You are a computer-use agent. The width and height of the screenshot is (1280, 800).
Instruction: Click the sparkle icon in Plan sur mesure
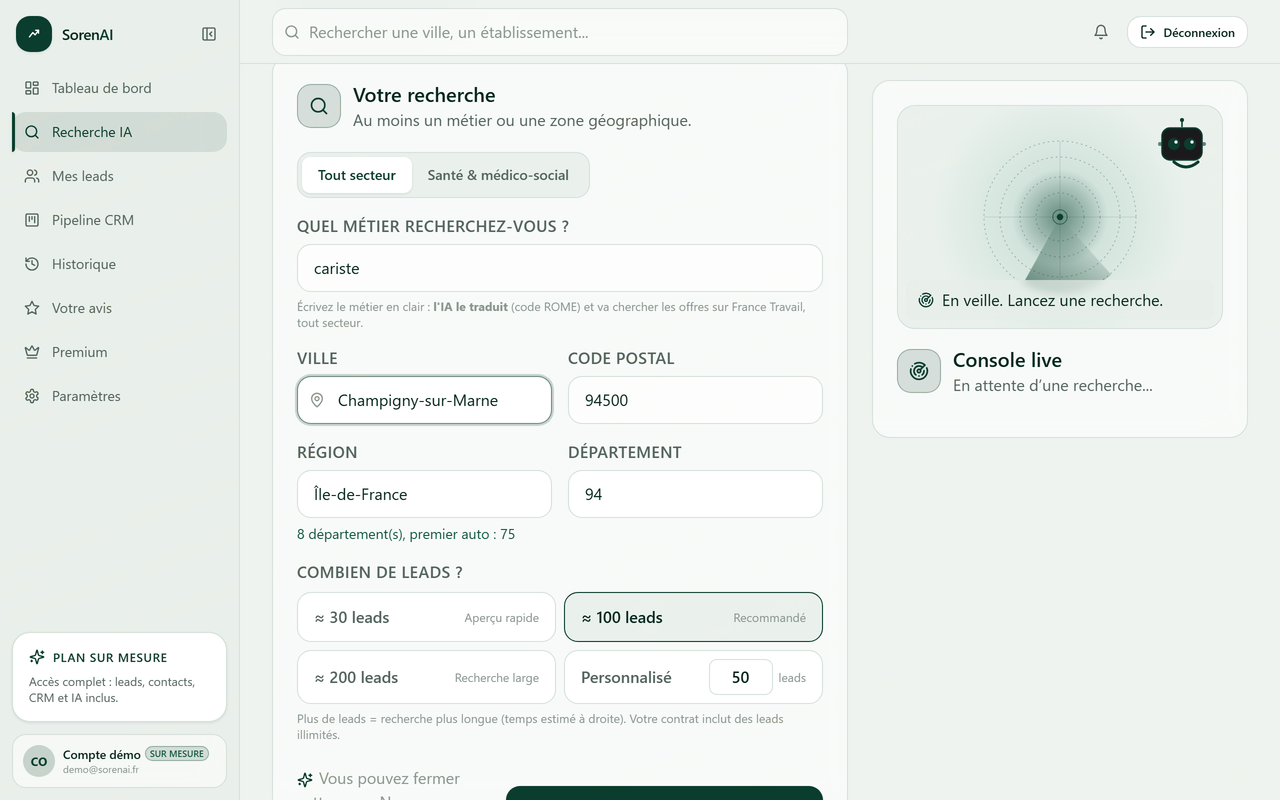pos(37,657)
